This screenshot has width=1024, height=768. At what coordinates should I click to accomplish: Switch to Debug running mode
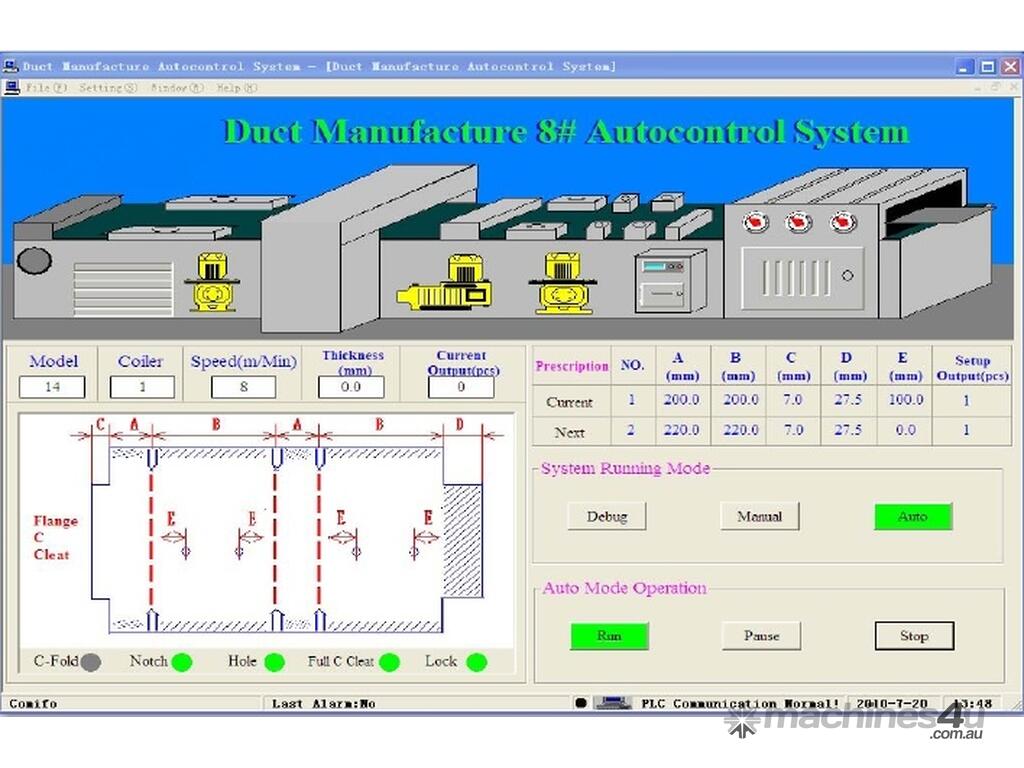607,516
